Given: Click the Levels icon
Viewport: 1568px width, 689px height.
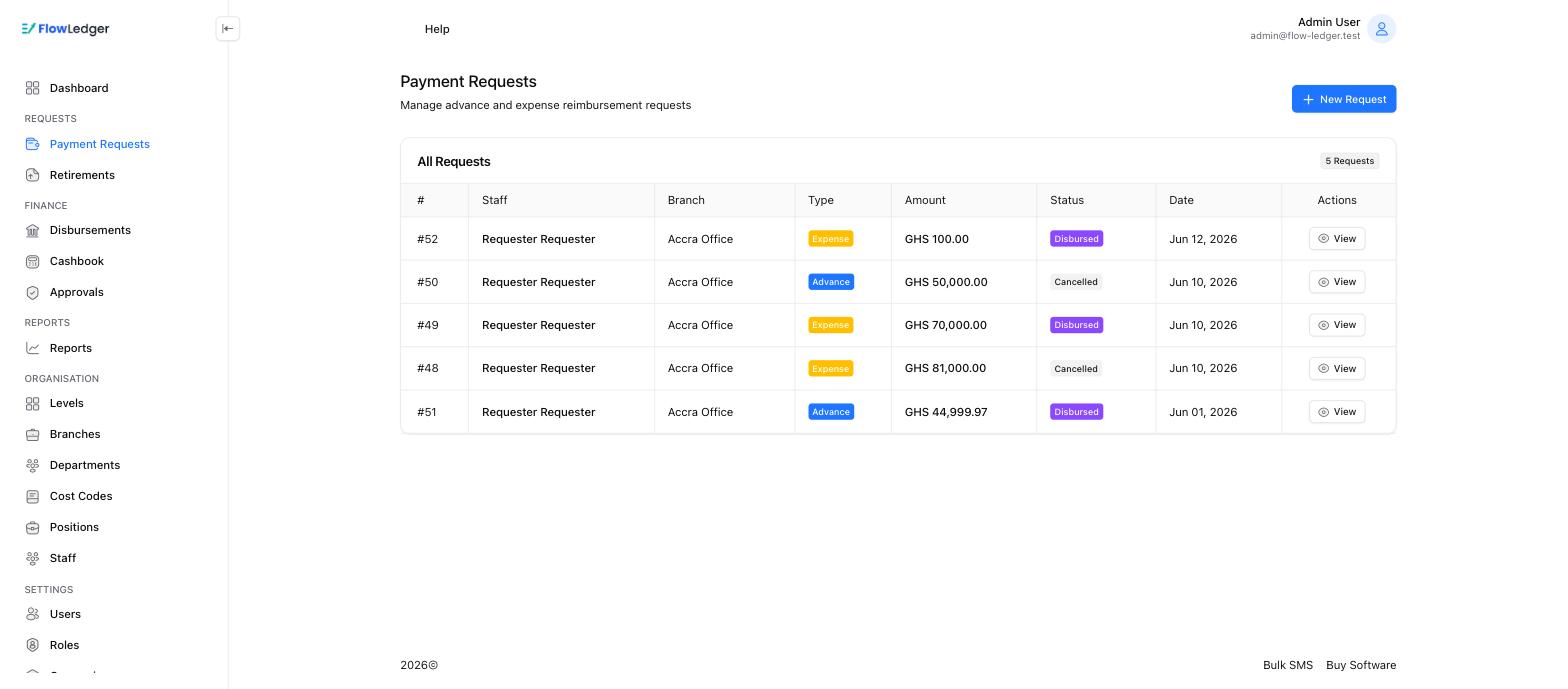Looking at the screenshot, I should [33, 403].
